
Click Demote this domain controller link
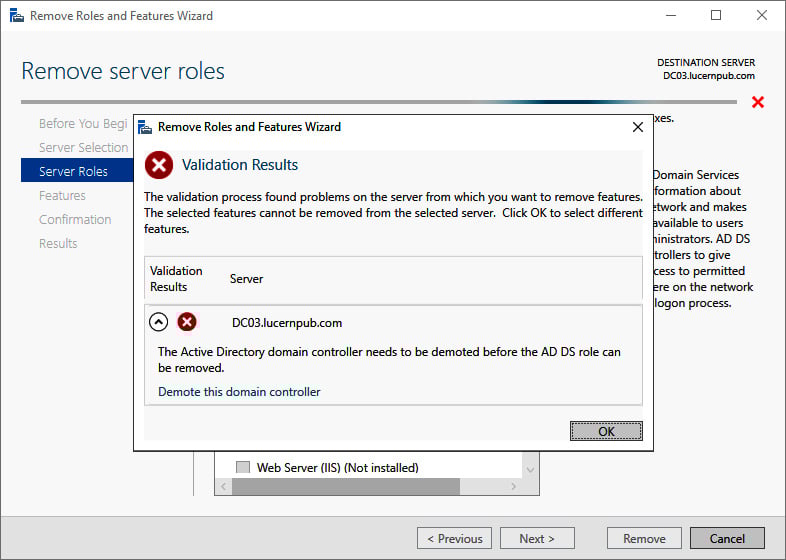click(239, 392)
